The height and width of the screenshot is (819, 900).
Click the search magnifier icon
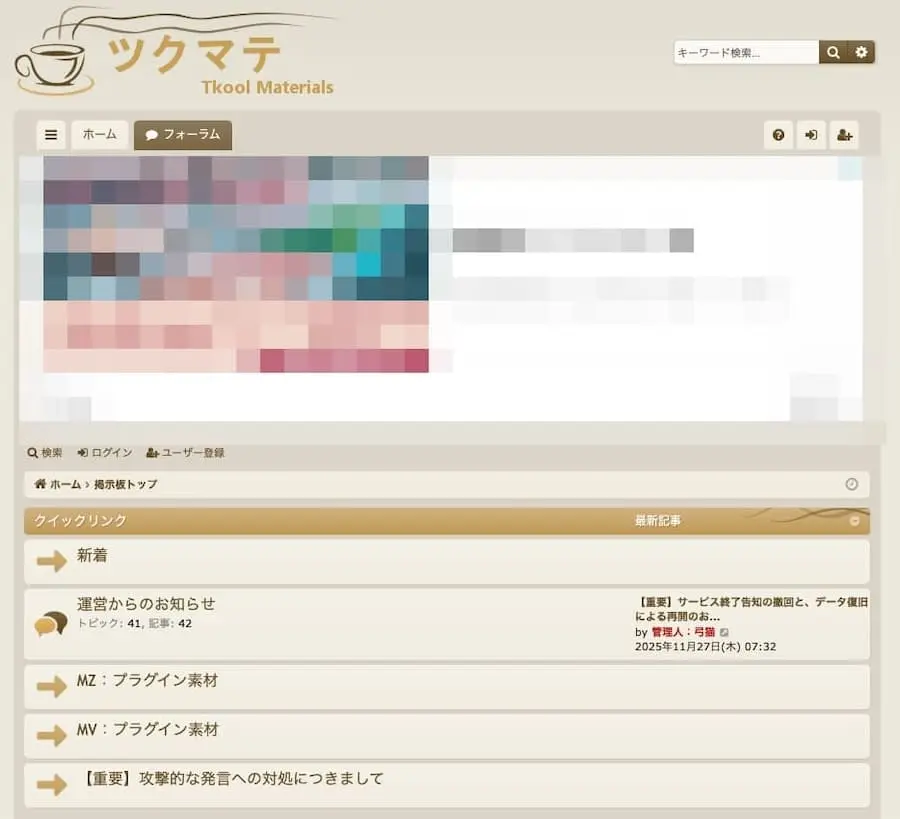click(x=833, y=51)
